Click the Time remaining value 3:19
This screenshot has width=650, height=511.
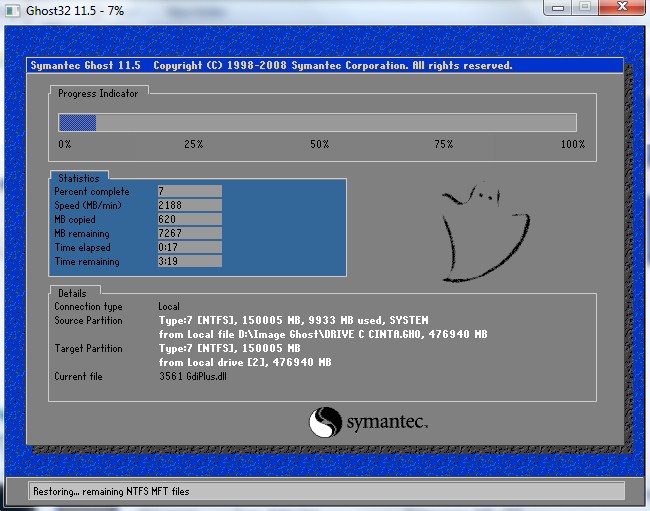(x=189, y=262)
